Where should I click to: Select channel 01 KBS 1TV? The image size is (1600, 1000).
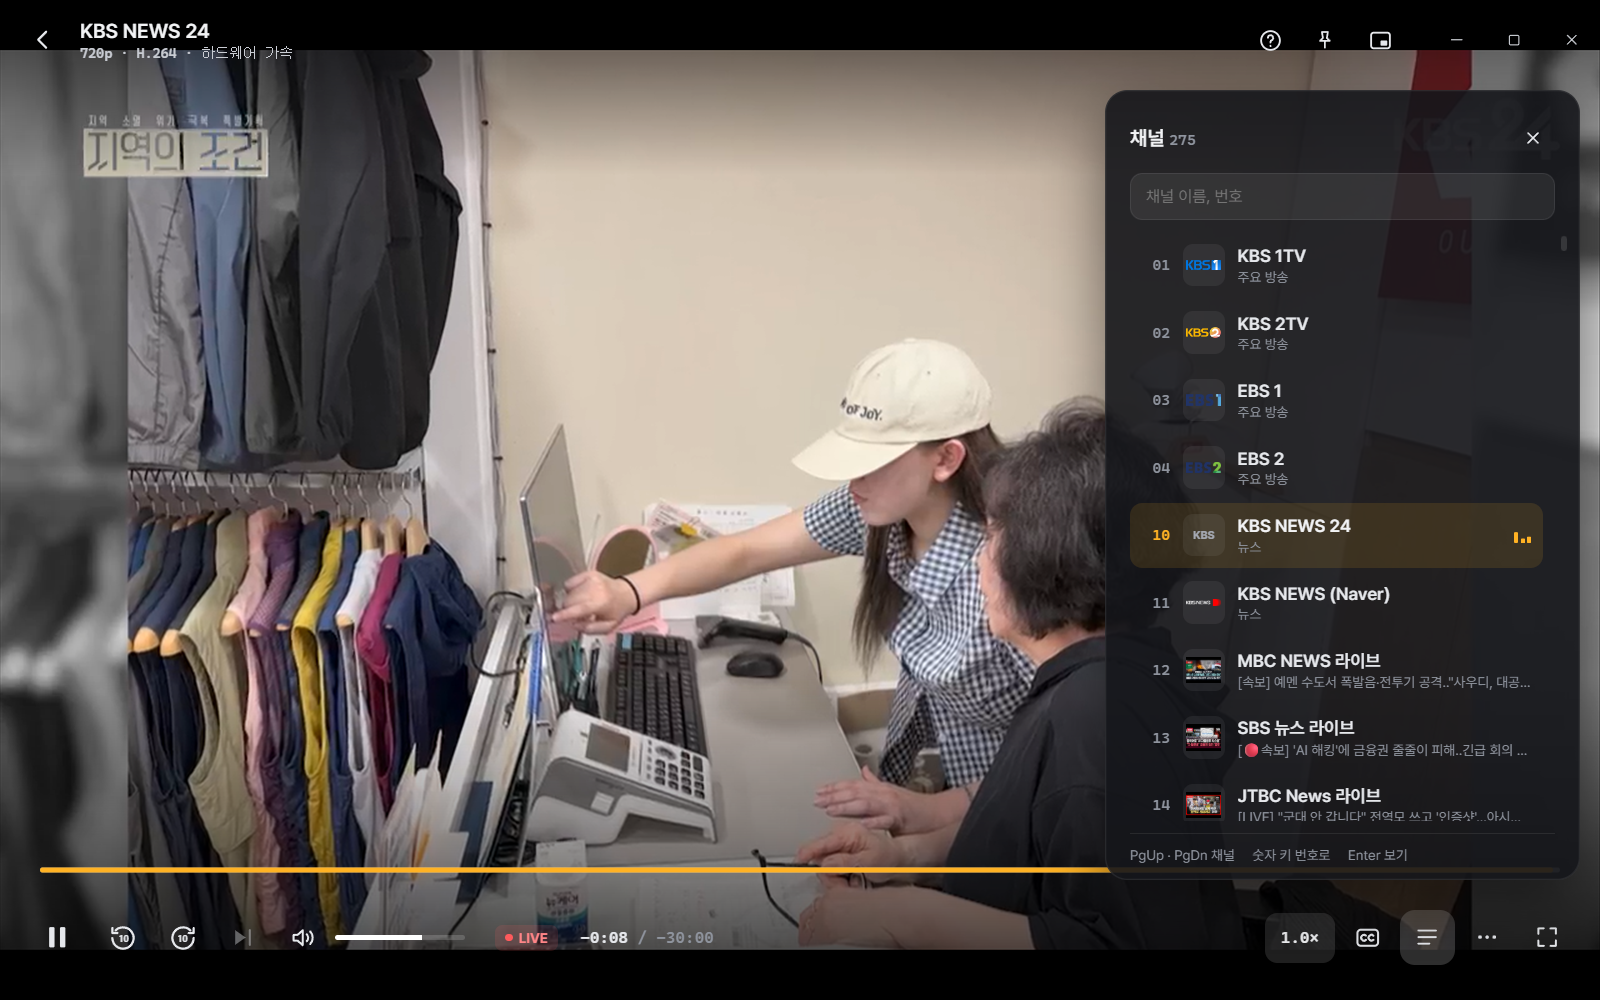click(x=1336, y=265)
